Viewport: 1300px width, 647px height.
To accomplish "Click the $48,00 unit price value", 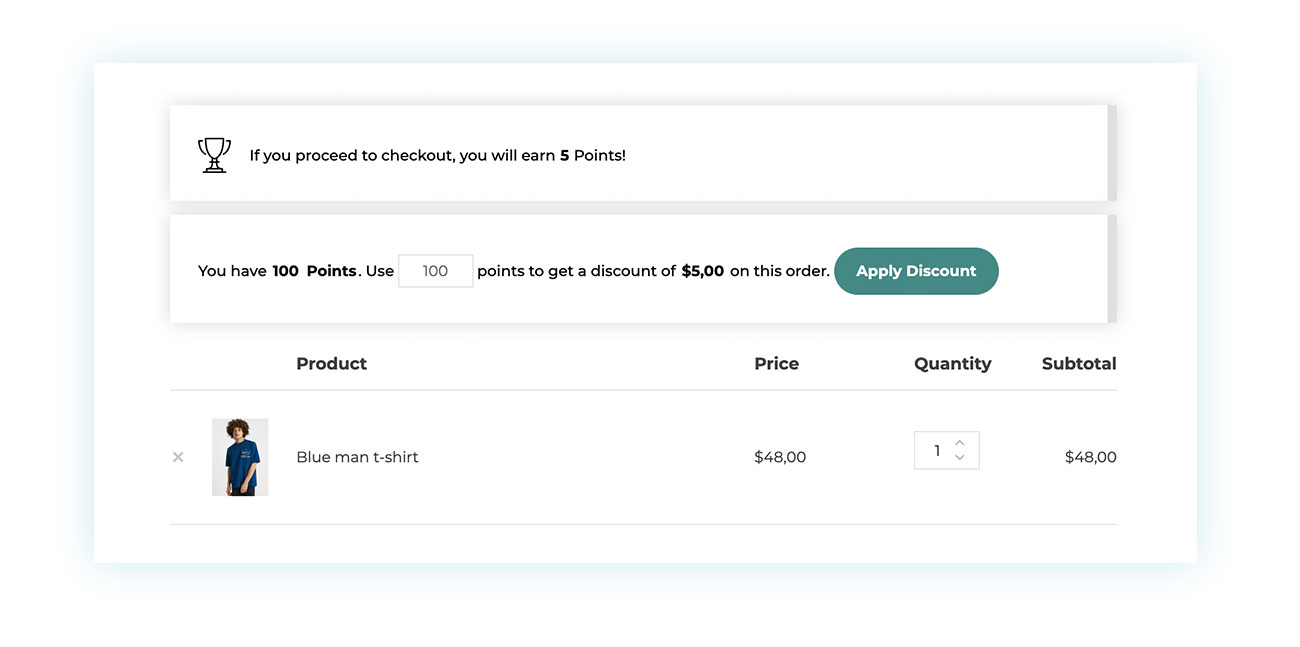I will point(780,457).
